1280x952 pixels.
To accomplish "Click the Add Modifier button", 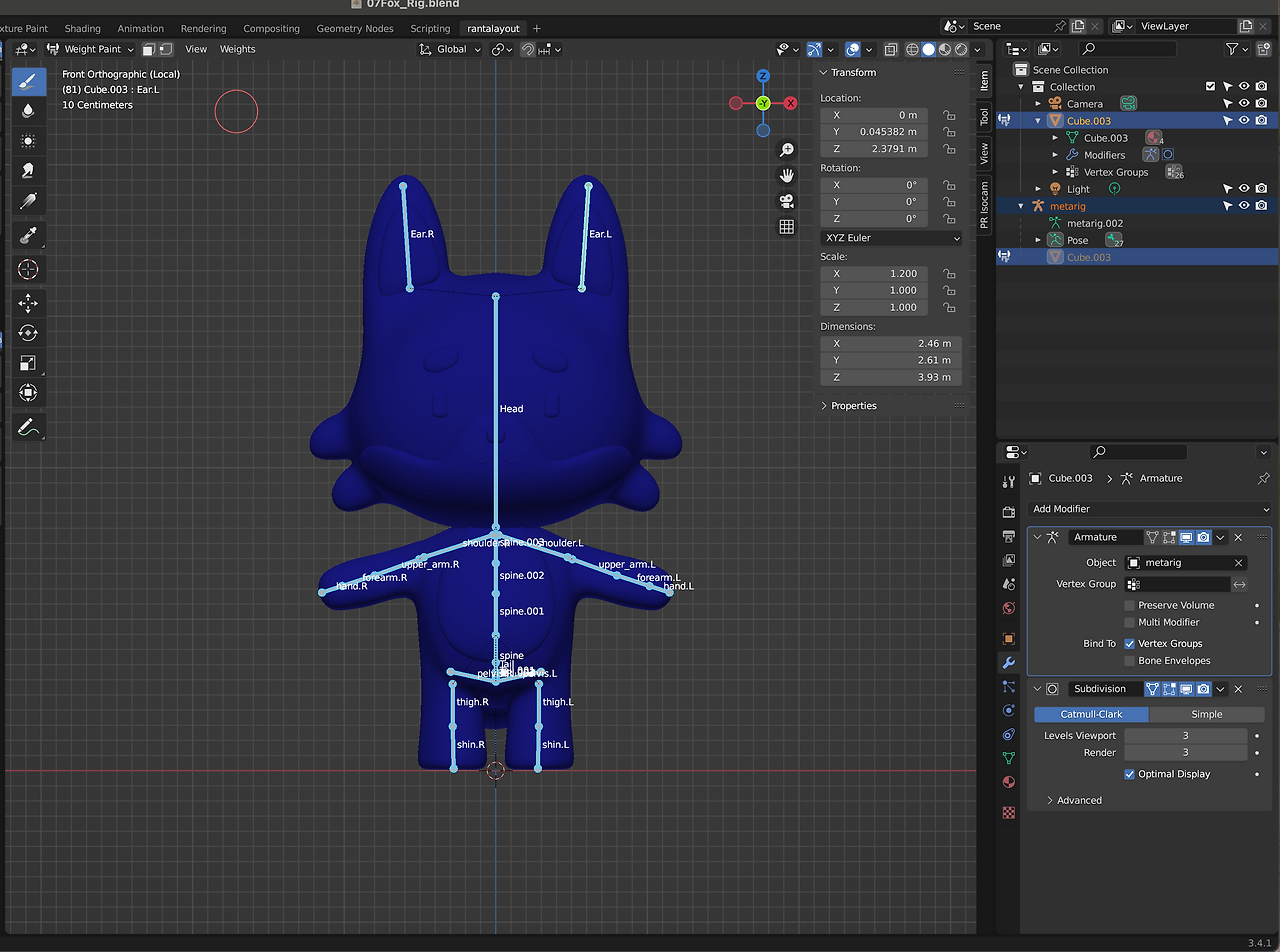I will [1149, 509].
